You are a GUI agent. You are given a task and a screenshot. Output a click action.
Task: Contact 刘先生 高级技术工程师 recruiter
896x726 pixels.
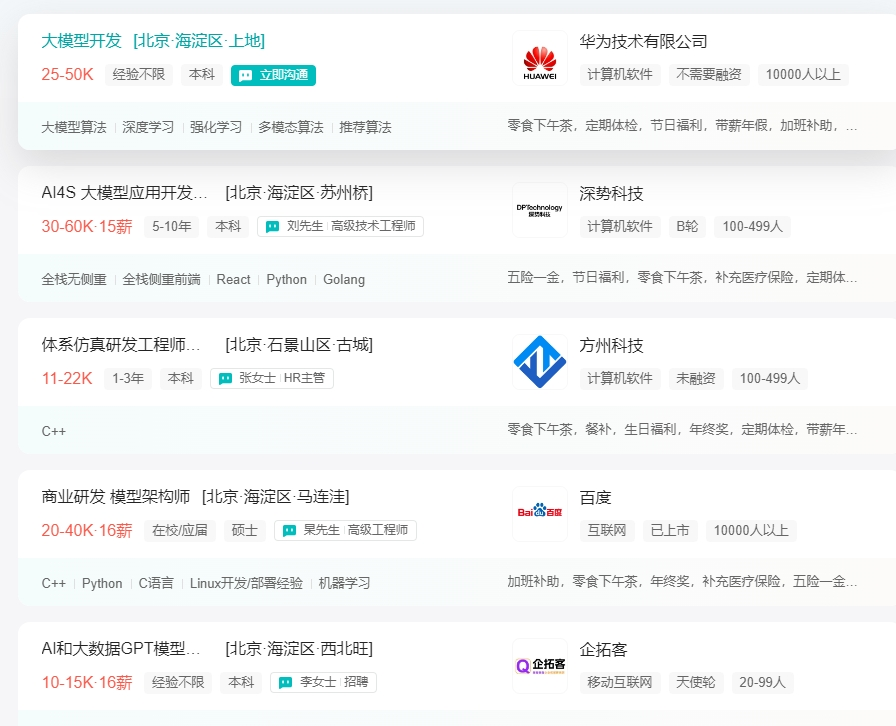pyautogui.click(x=340, y=226)
